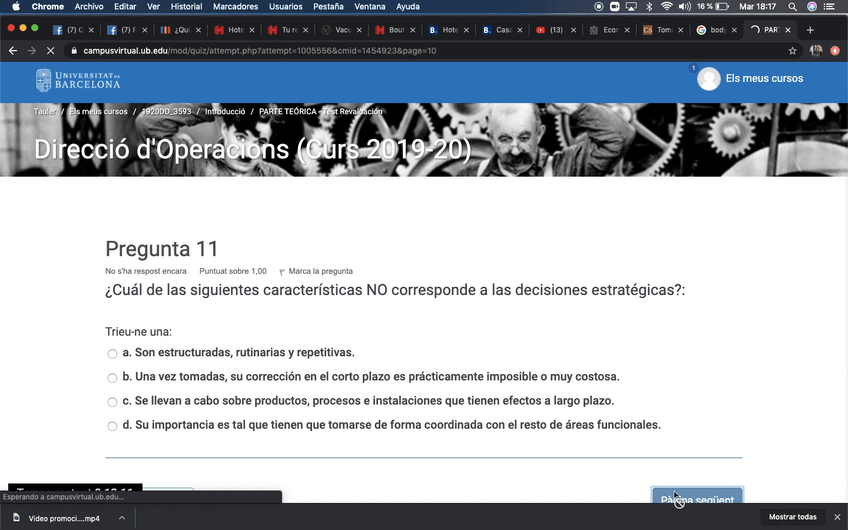Stop loading the page with X button
Screen dimensions: 848x530
tap(50, 51)
